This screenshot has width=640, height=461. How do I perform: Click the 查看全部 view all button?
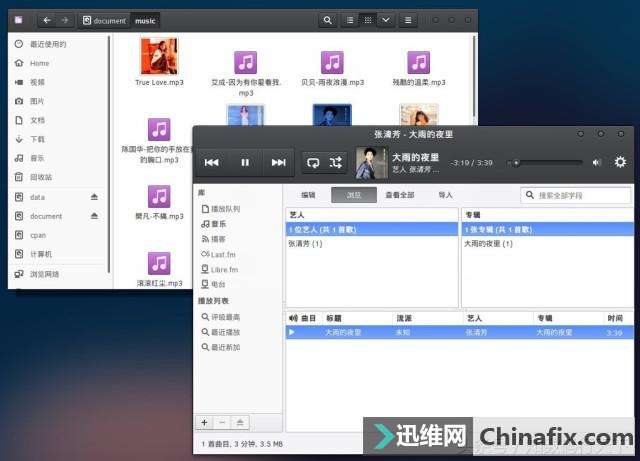coord(400,195)
